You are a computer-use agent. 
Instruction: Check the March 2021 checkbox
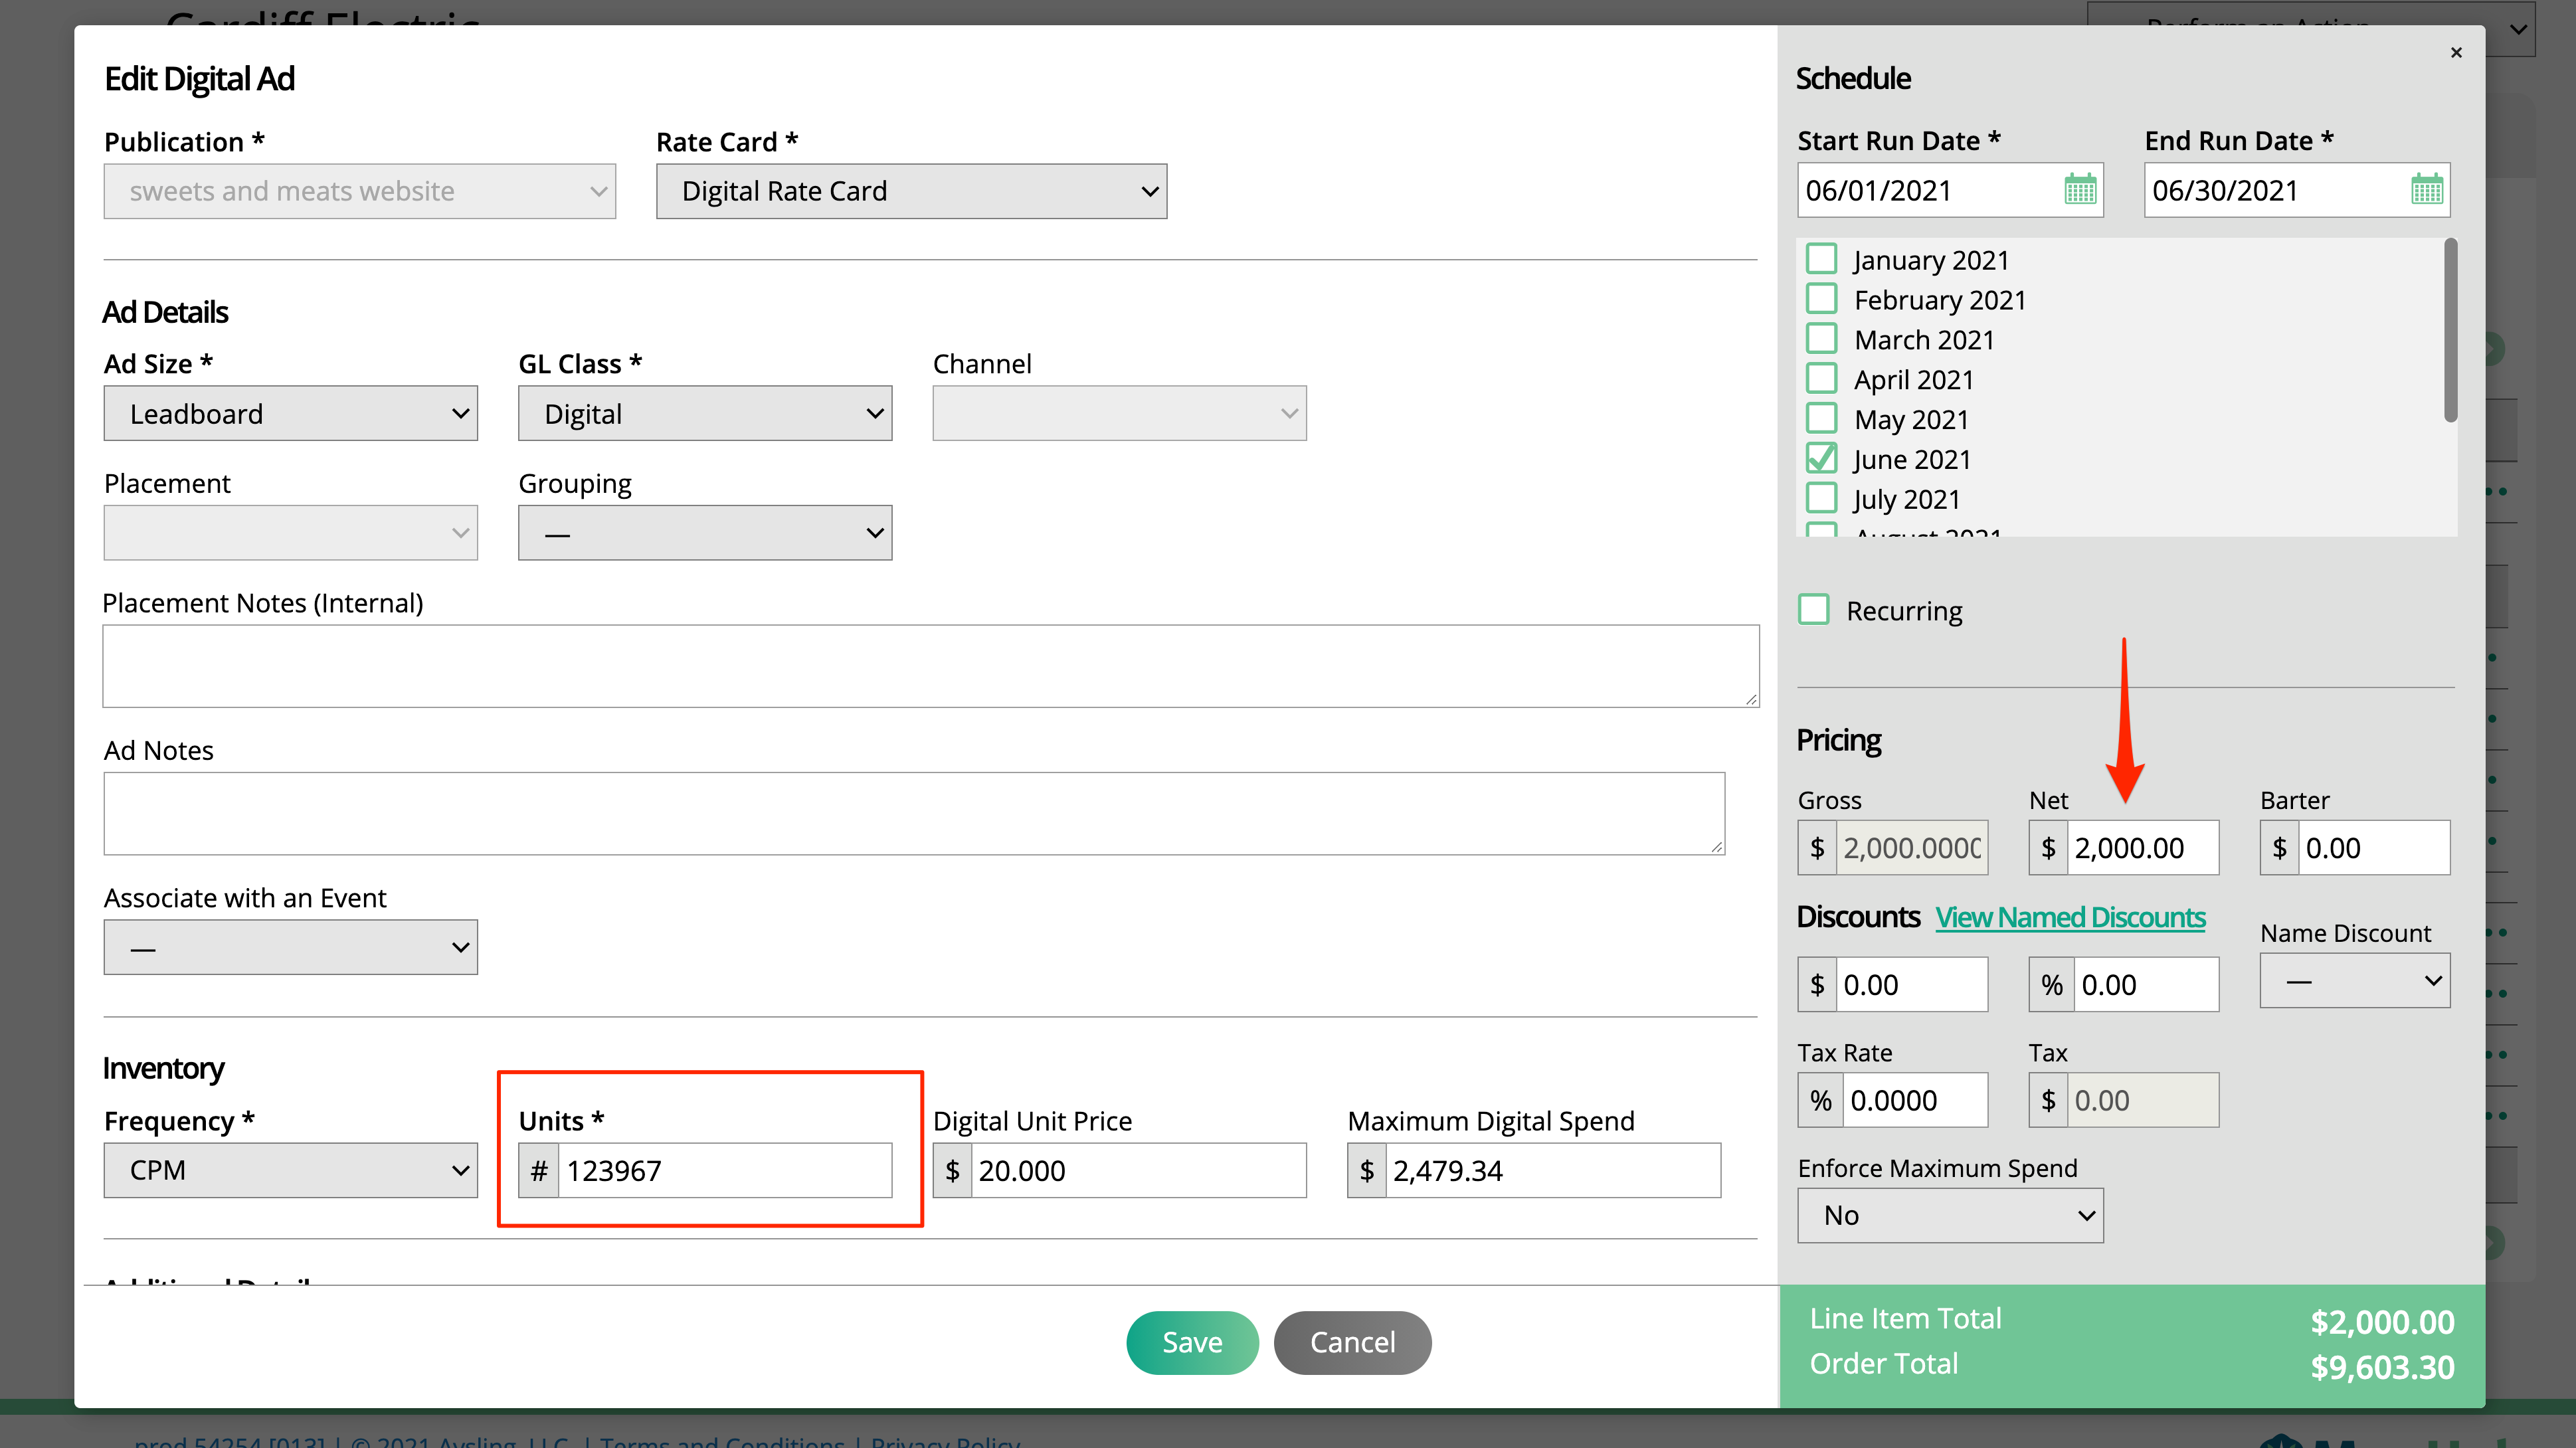[1822, 339]
